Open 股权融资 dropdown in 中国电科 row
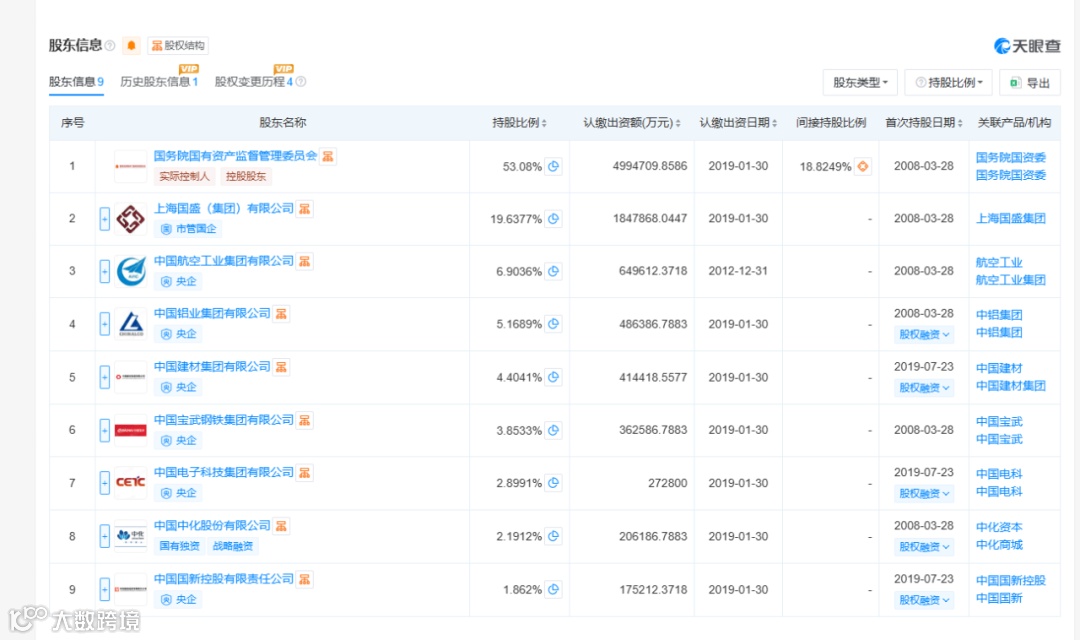 coord(924,493)
